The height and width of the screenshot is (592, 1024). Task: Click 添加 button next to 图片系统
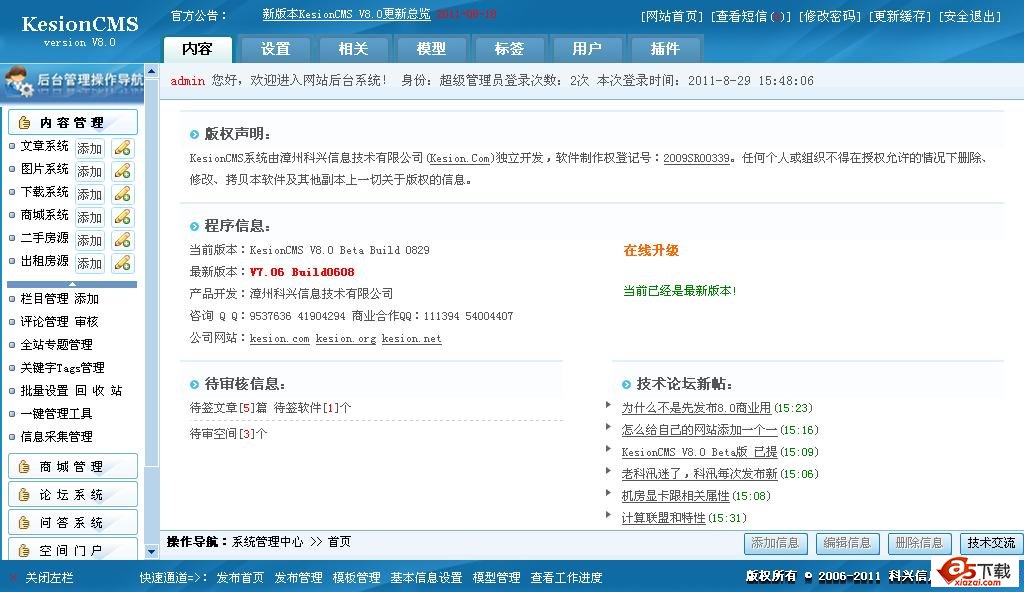point(89,171)
